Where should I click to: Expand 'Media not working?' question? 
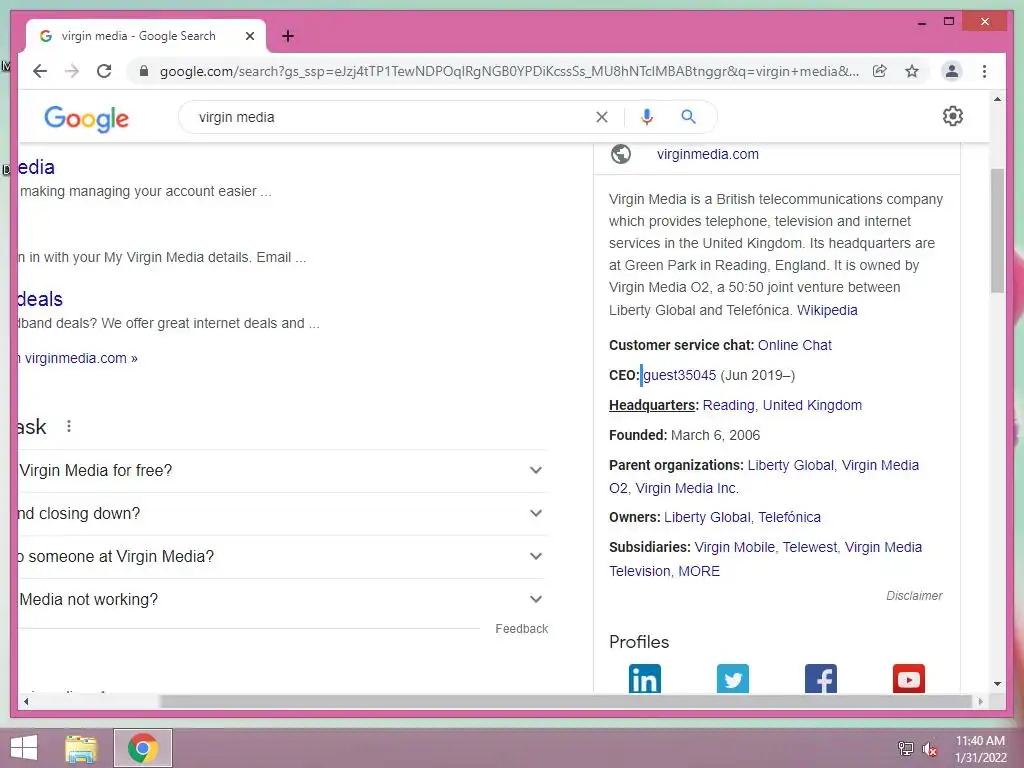click(283, 600)
